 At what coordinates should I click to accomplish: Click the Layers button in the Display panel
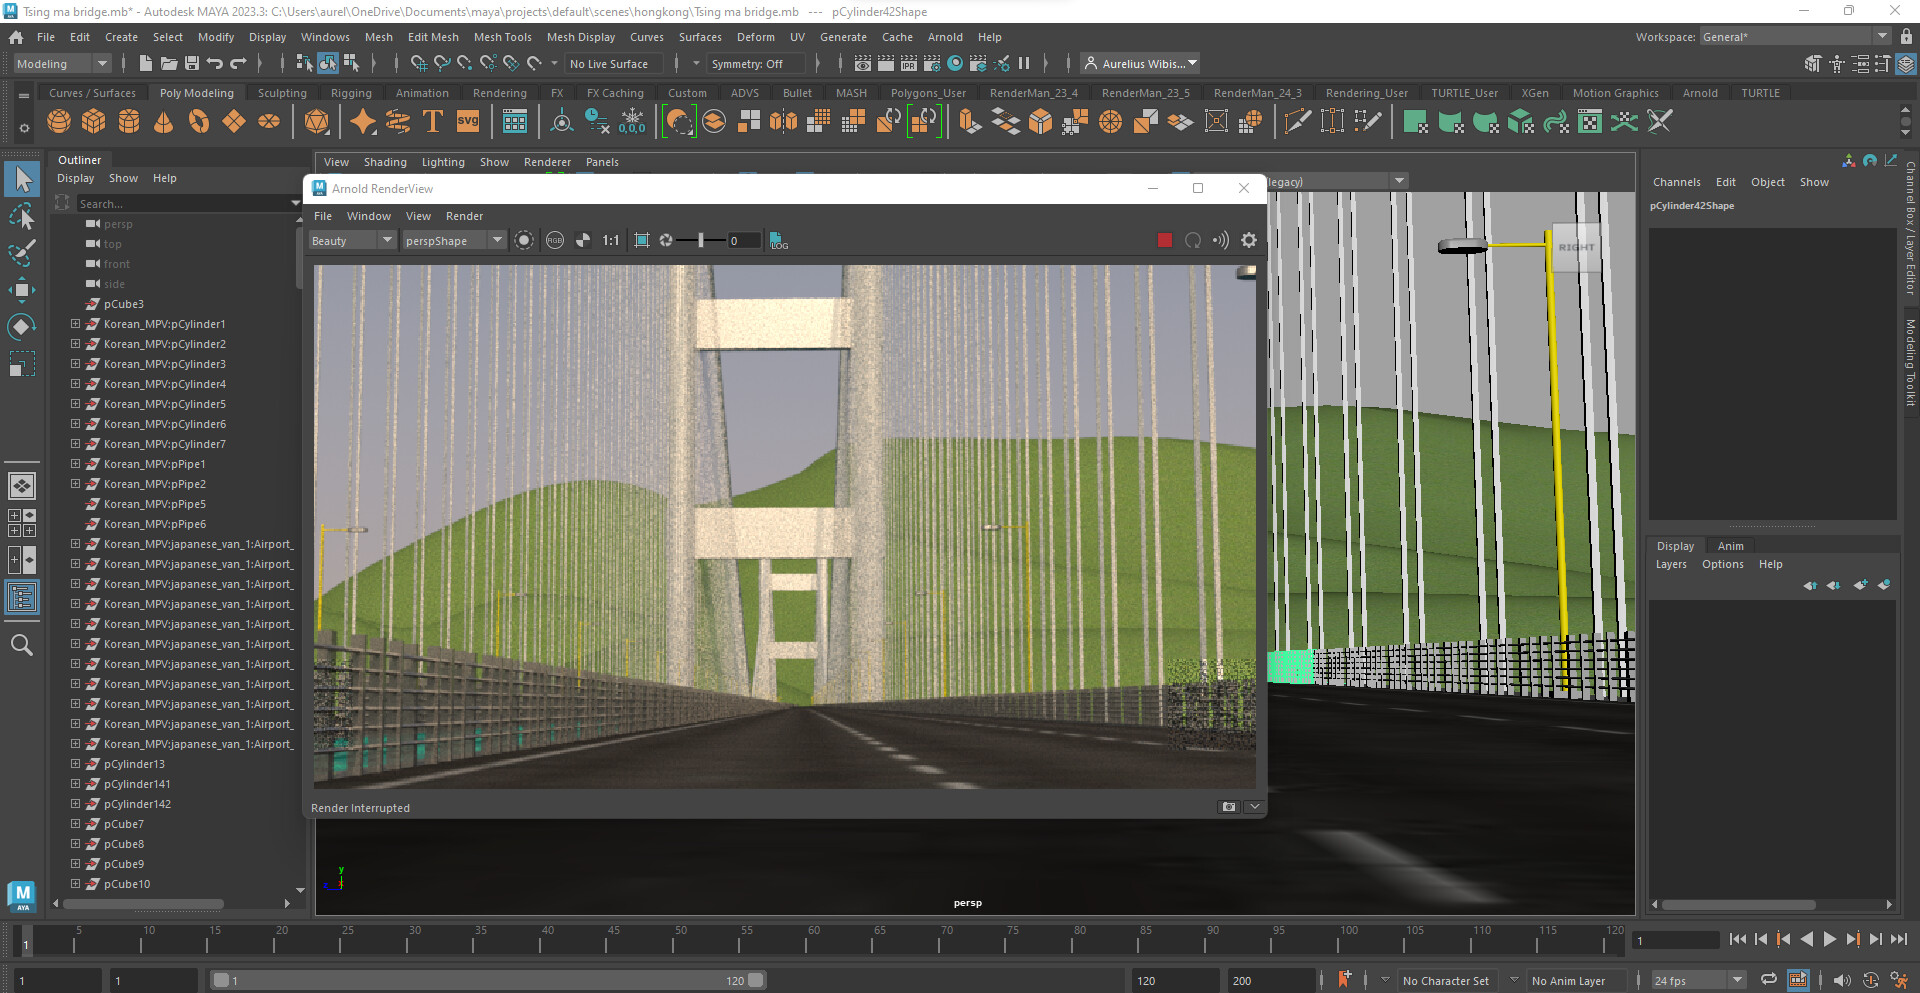pyautogui.click(x=1670, y=564)
